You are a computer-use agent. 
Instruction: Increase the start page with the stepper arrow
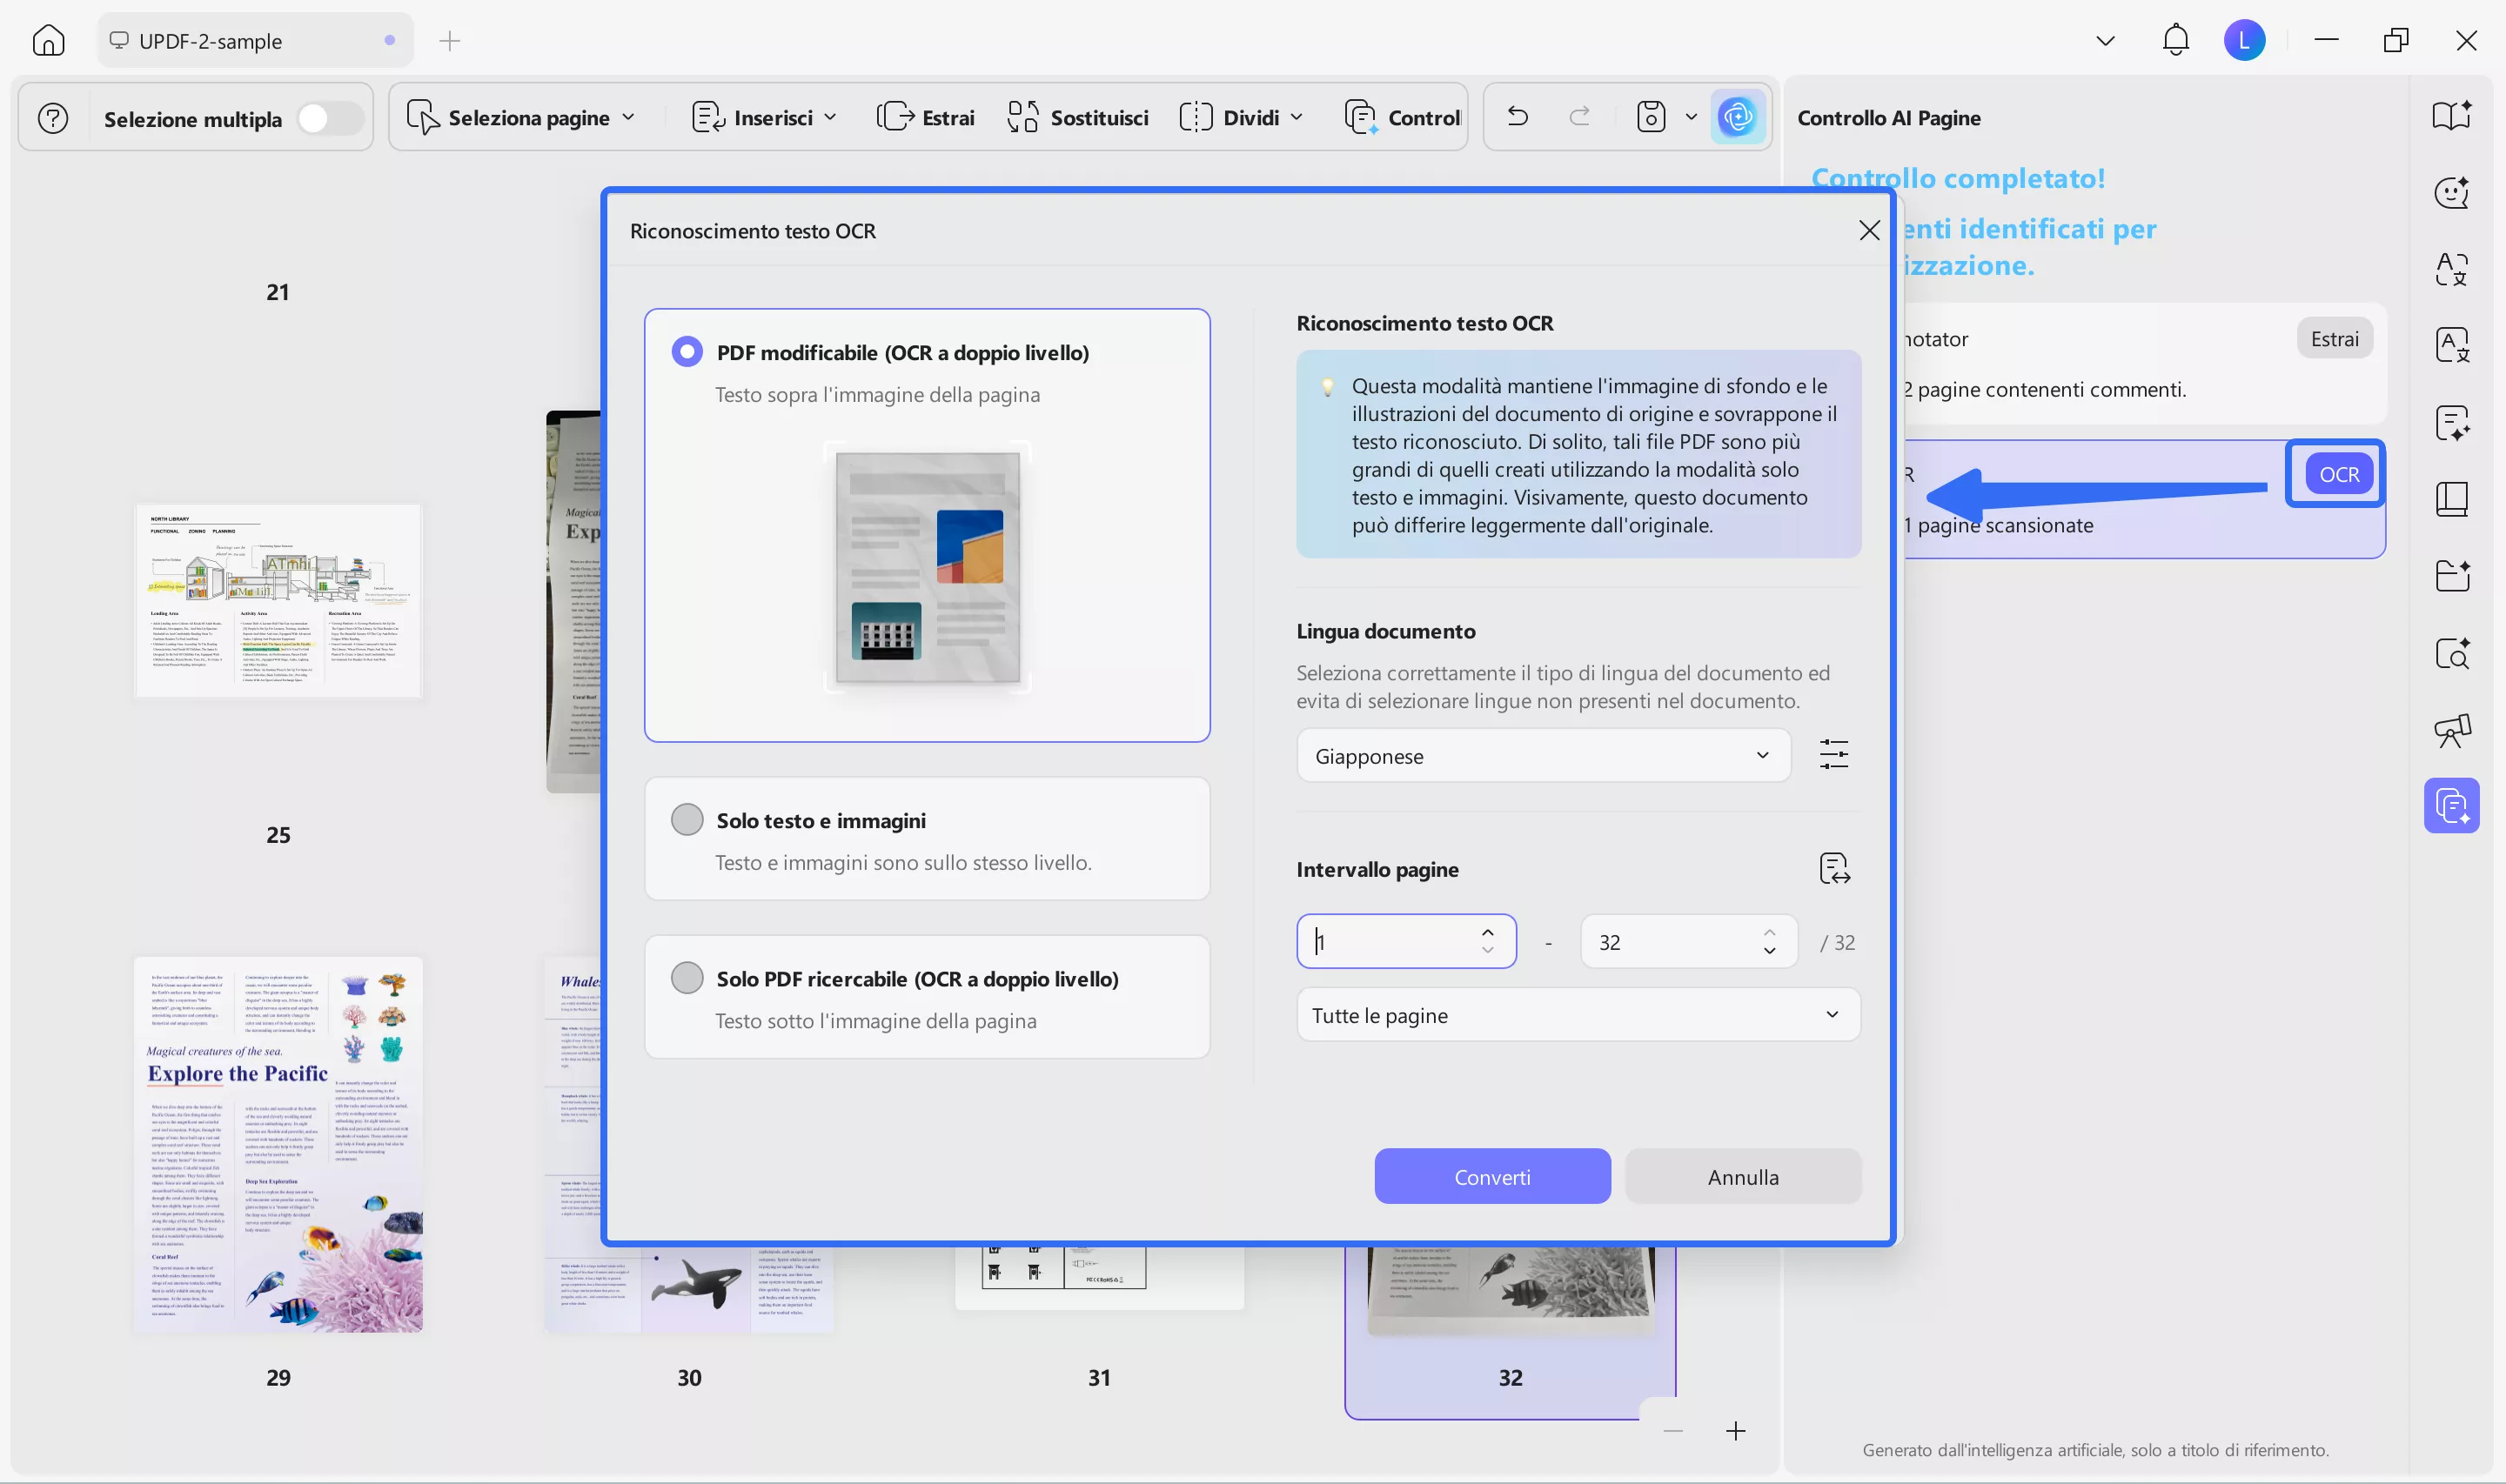[1487, 932]
